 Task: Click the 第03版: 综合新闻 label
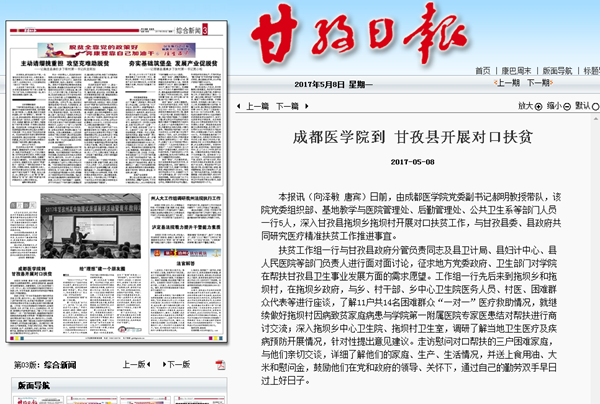coord(45,365)
